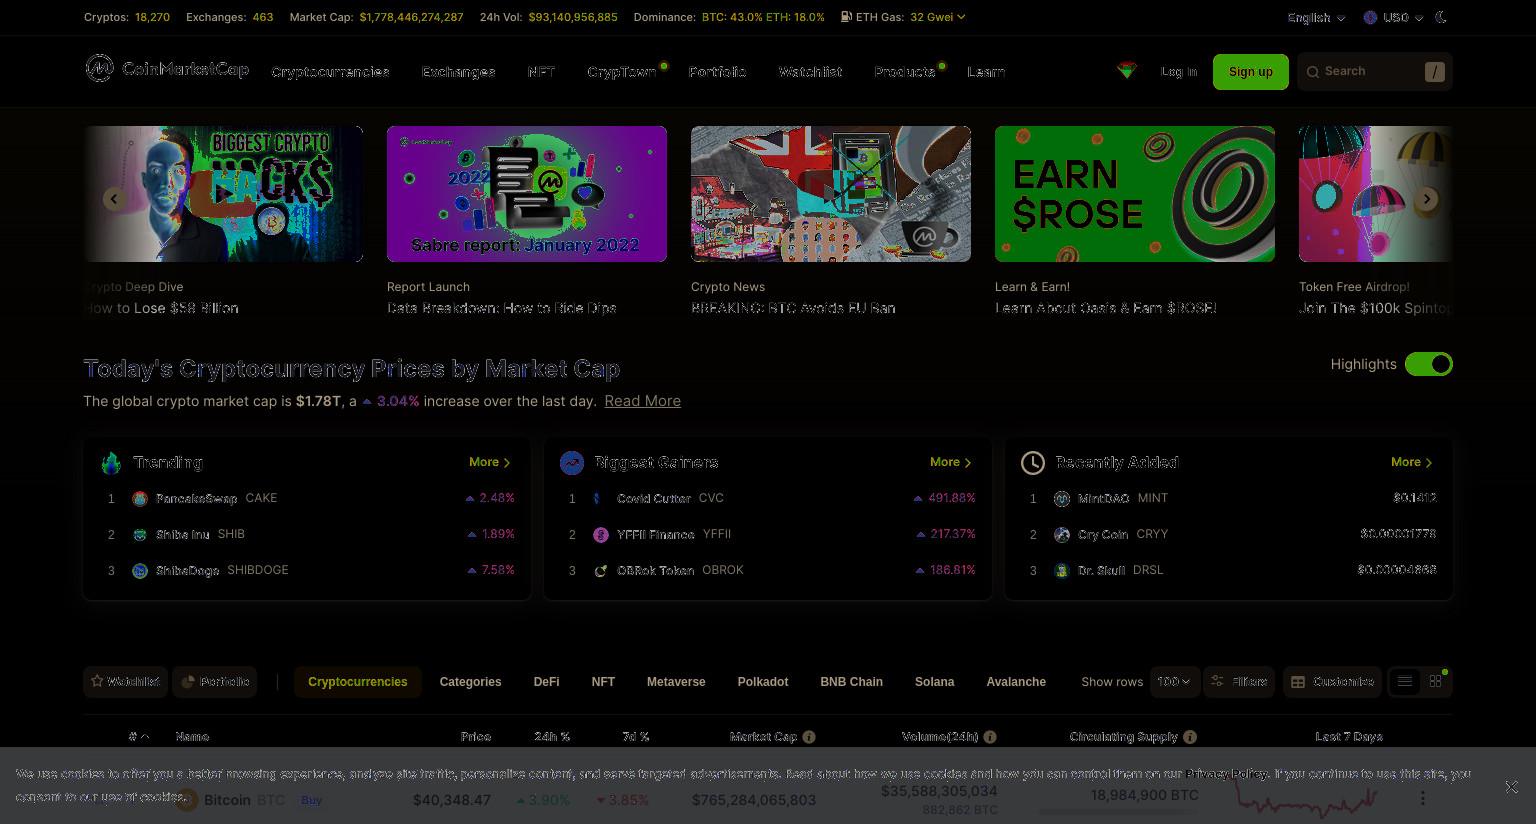
Task: Open Biggest Crypto Hacks video thumbnail
Action: click(223, 194)
